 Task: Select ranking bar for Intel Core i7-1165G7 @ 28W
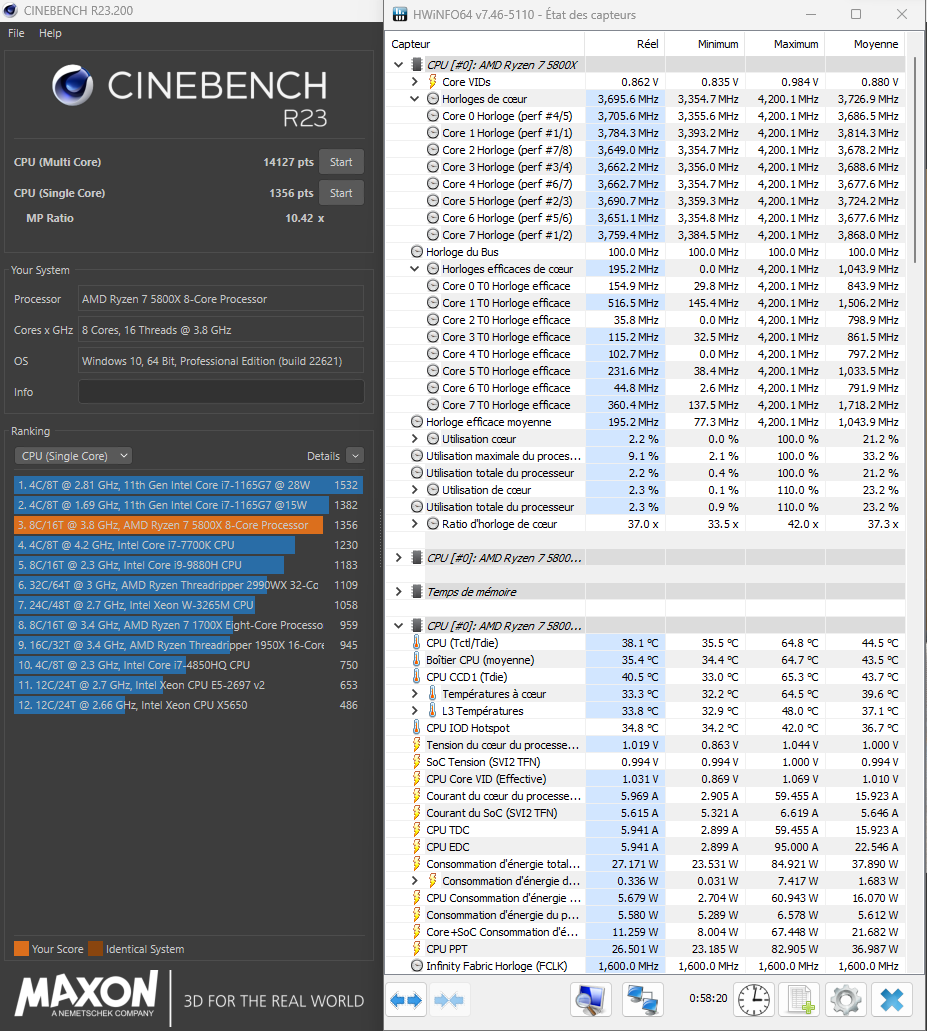188,485
